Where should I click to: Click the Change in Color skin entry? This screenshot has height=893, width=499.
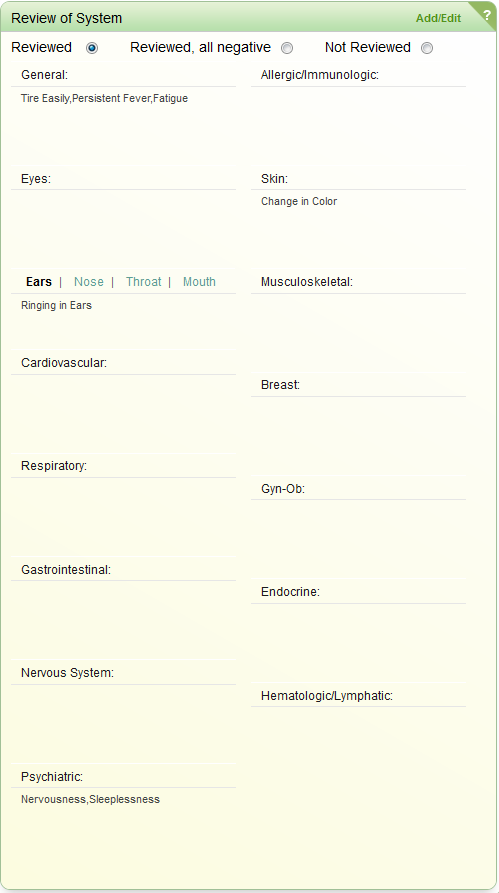(299, 202)
